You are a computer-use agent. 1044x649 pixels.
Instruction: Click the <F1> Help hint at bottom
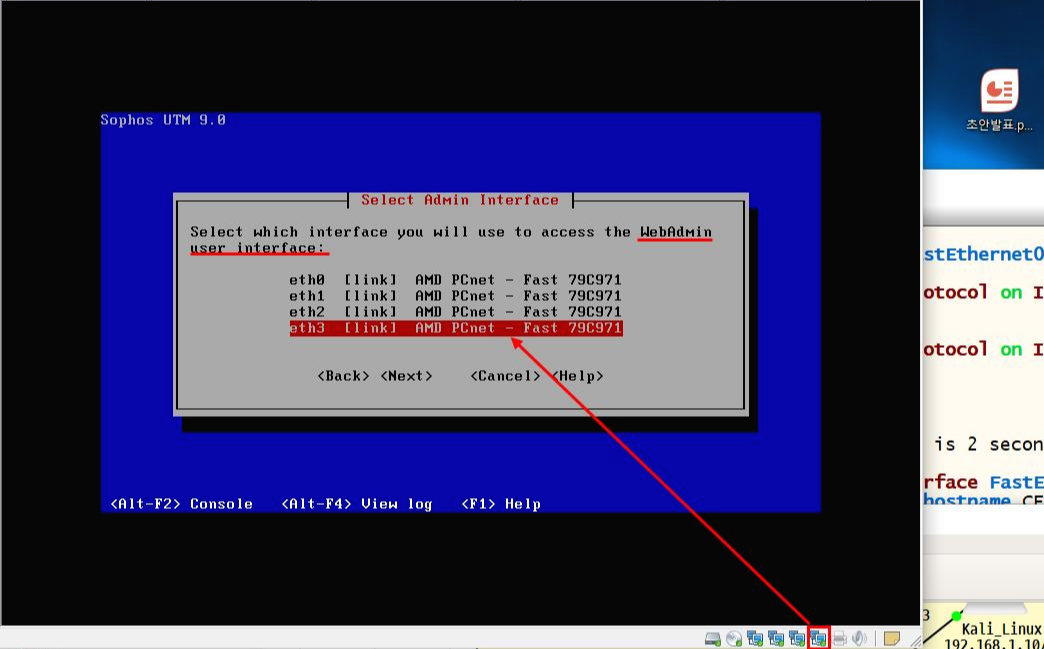pyautogui.click(x=501, y=504)
